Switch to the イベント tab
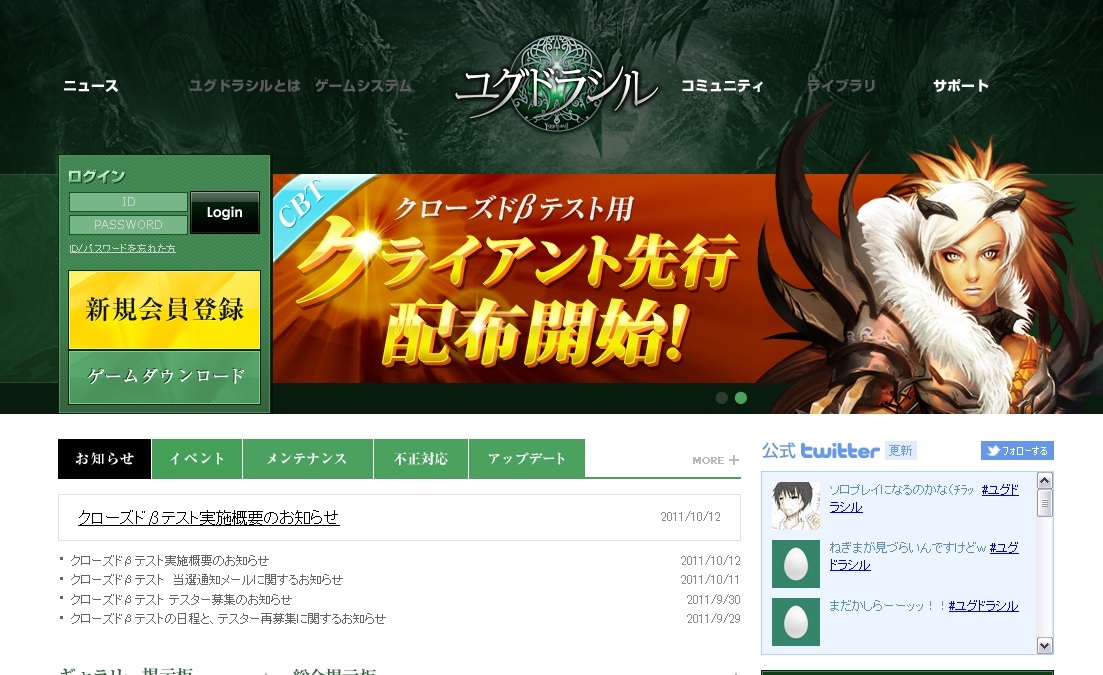The width and height of the screenshot is (1103, 675). [197, 458]
